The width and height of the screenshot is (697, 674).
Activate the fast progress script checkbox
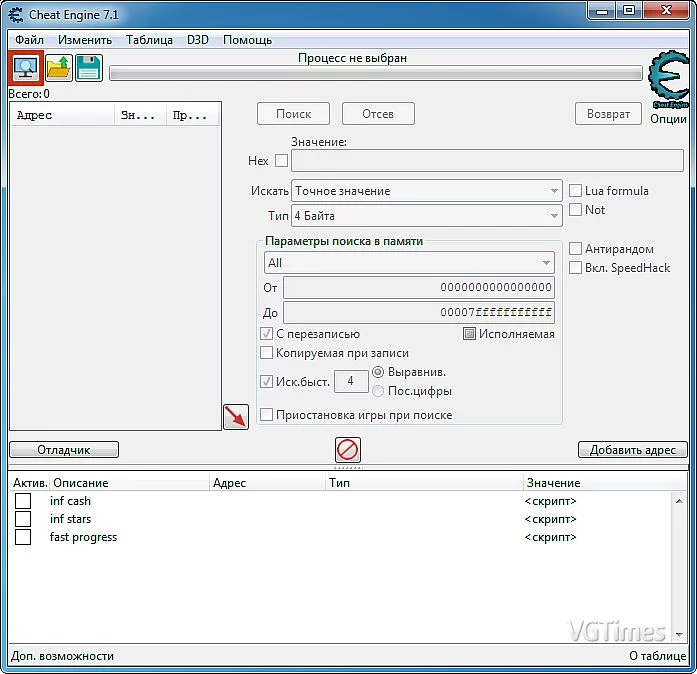point(23,537)
